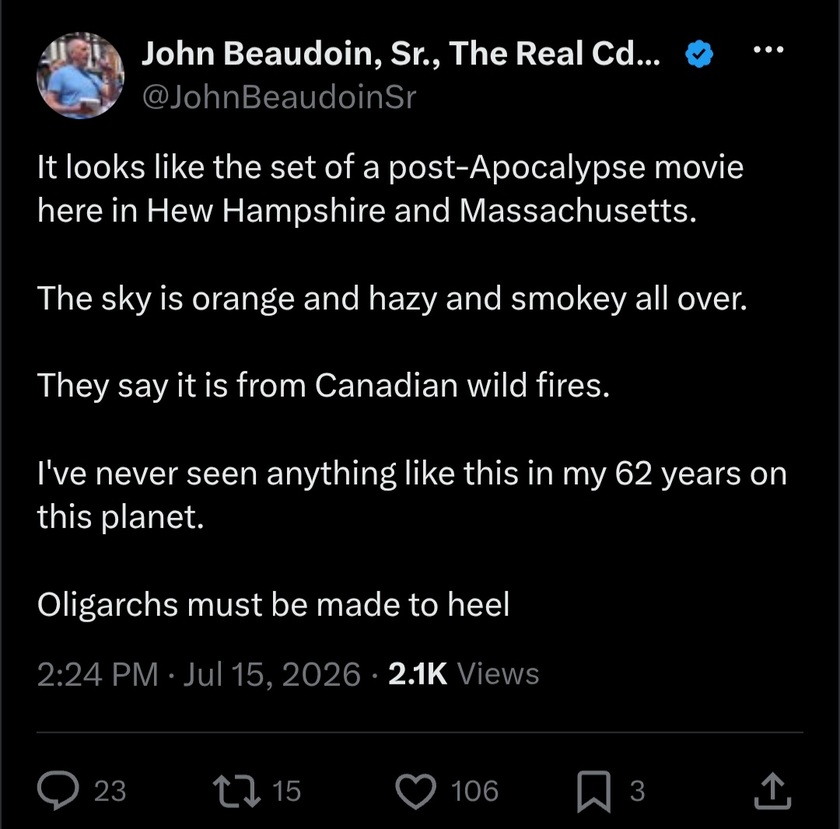This screenshot has height=829, width=840.
Task: Click the 2:24 PM timestamp
Action: point(98,674)
